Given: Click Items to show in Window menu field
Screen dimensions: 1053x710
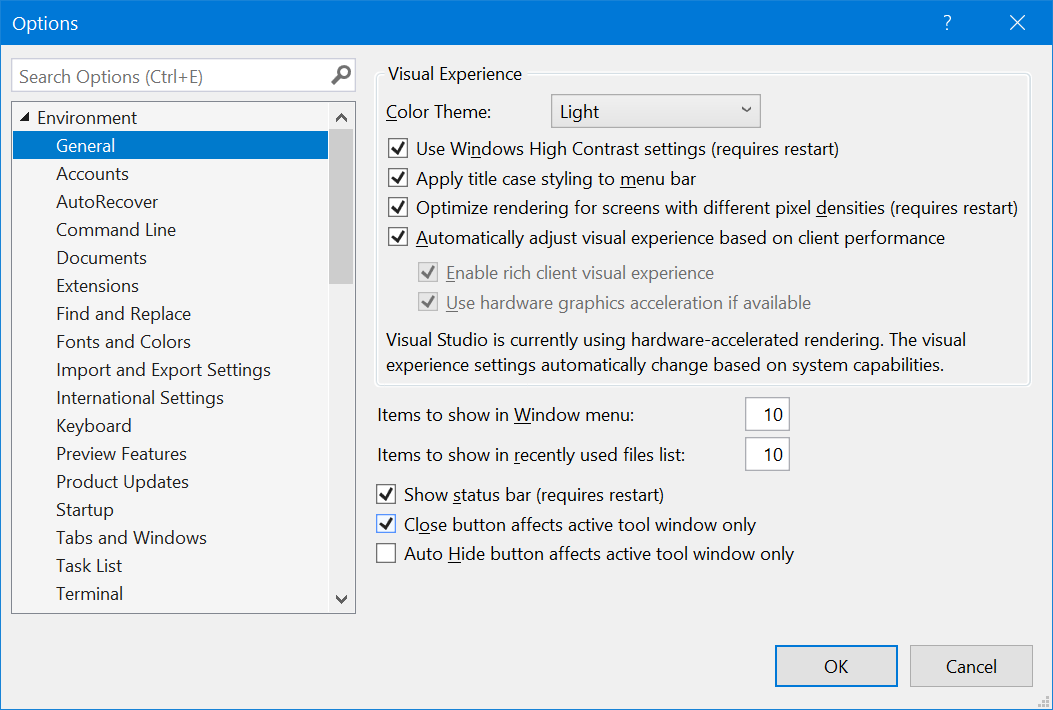Looking at the screenshot, I should [768, 414].
